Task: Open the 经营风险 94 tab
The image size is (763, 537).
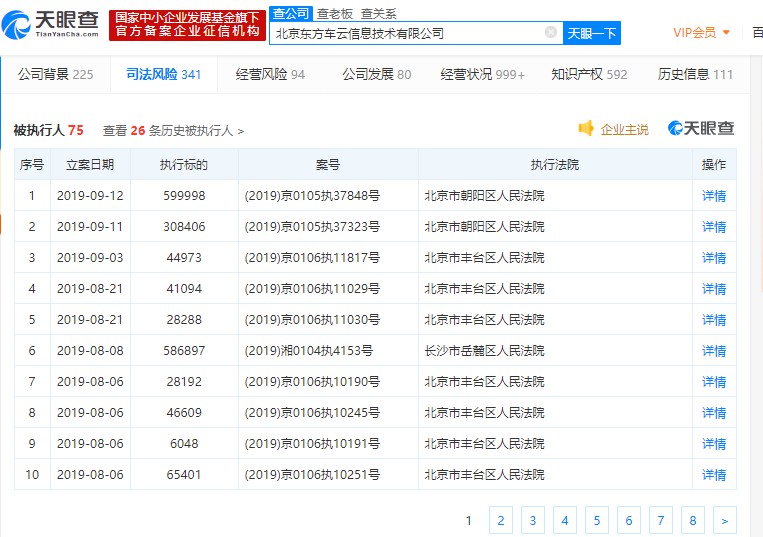Action: tap(270, 74)
